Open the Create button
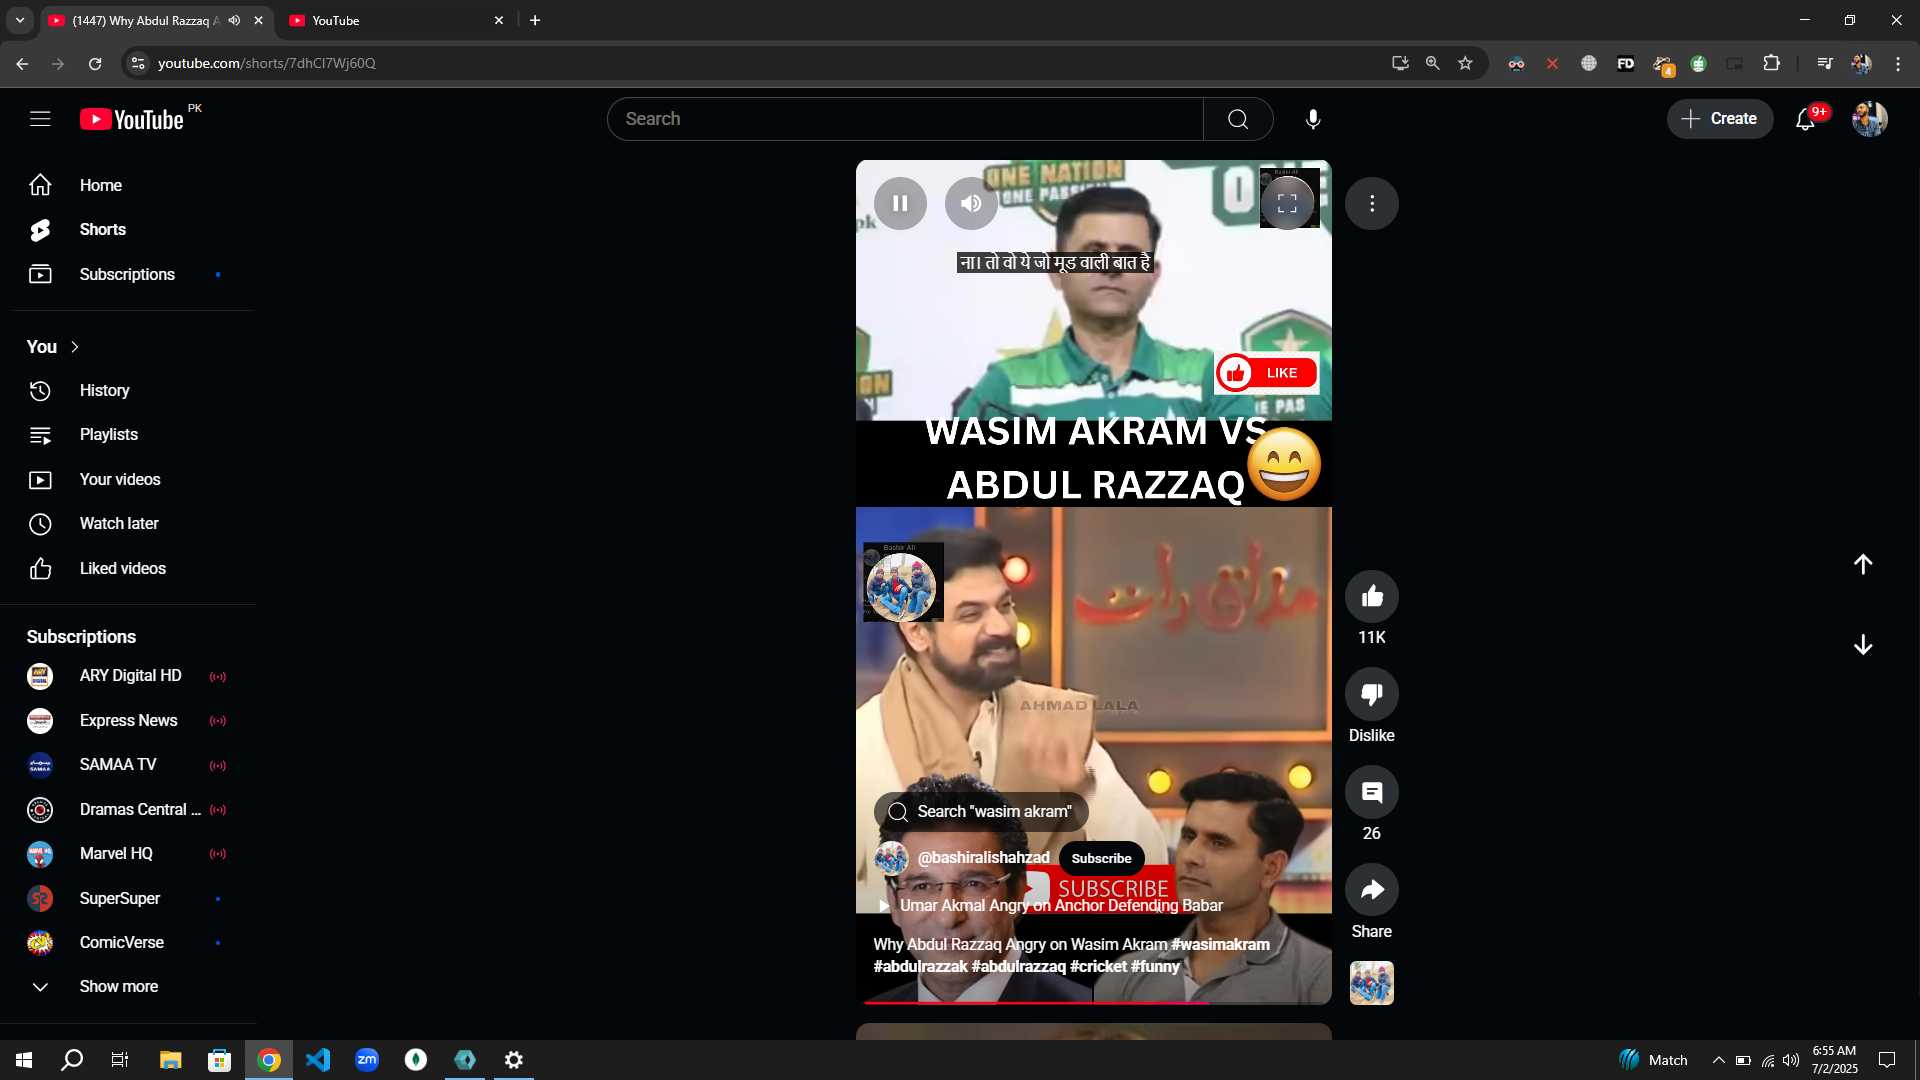1920x1080 pixels. point(1719,119)
